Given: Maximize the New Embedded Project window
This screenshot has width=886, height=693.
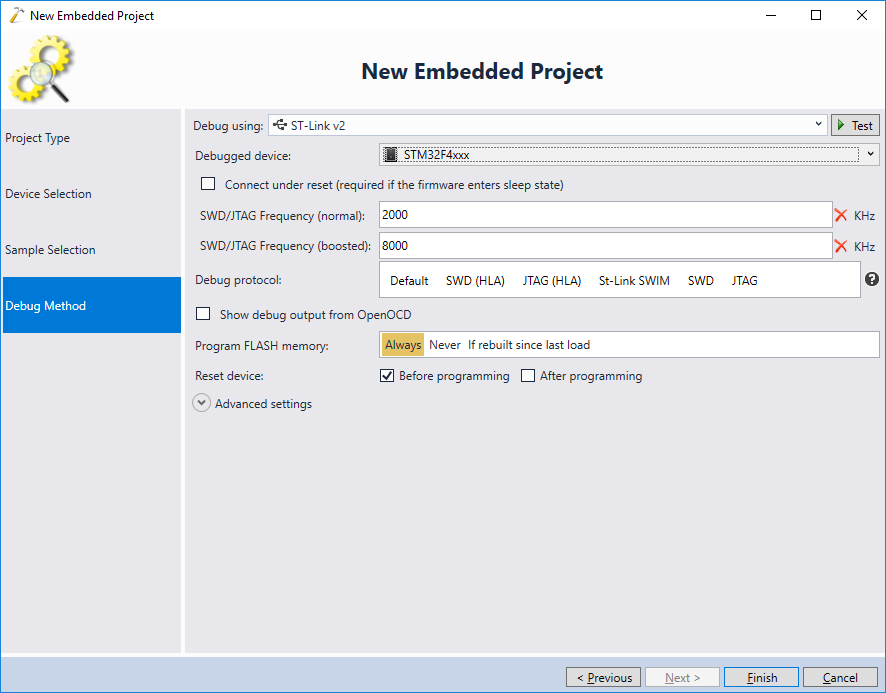Looking at the screenshot, I should 816,15.
